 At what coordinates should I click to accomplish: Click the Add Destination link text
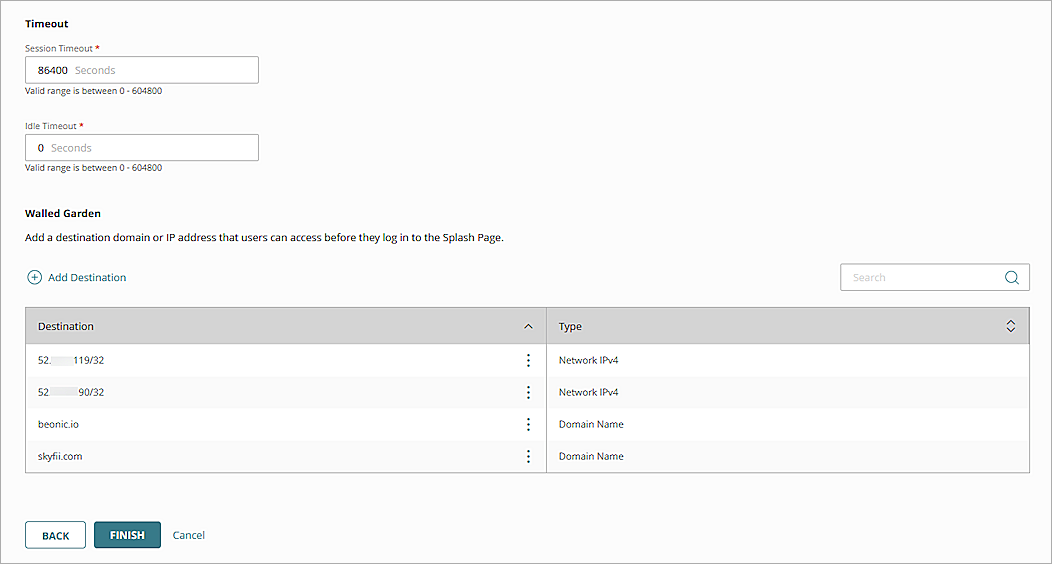pyautogui.click(x=87, y=277)
